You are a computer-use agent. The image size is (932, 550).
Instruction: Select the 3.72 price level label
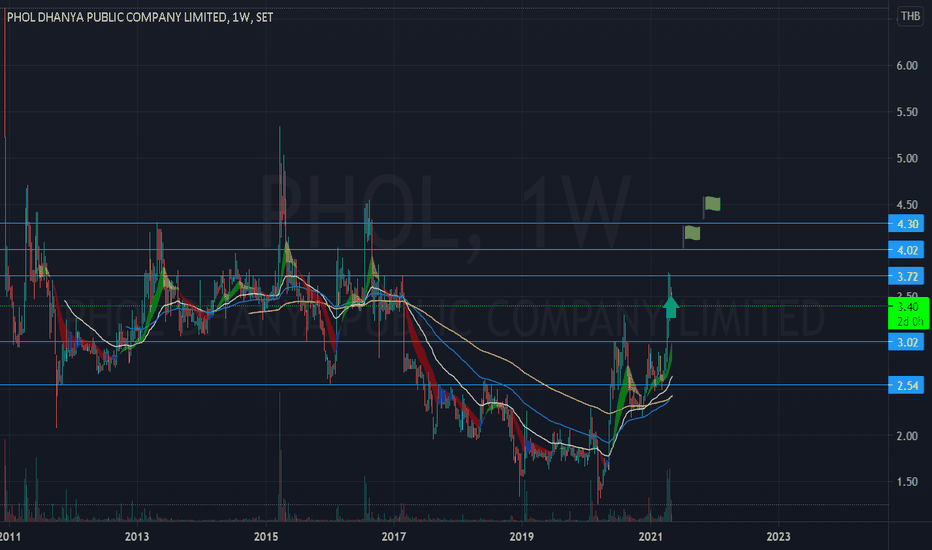[x=906, y=276]
